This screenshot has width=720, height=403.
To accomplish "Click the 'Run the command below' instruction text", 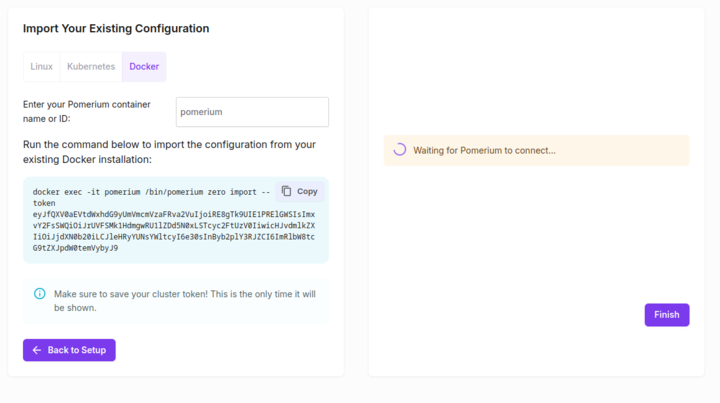I will tap(169, 152).
